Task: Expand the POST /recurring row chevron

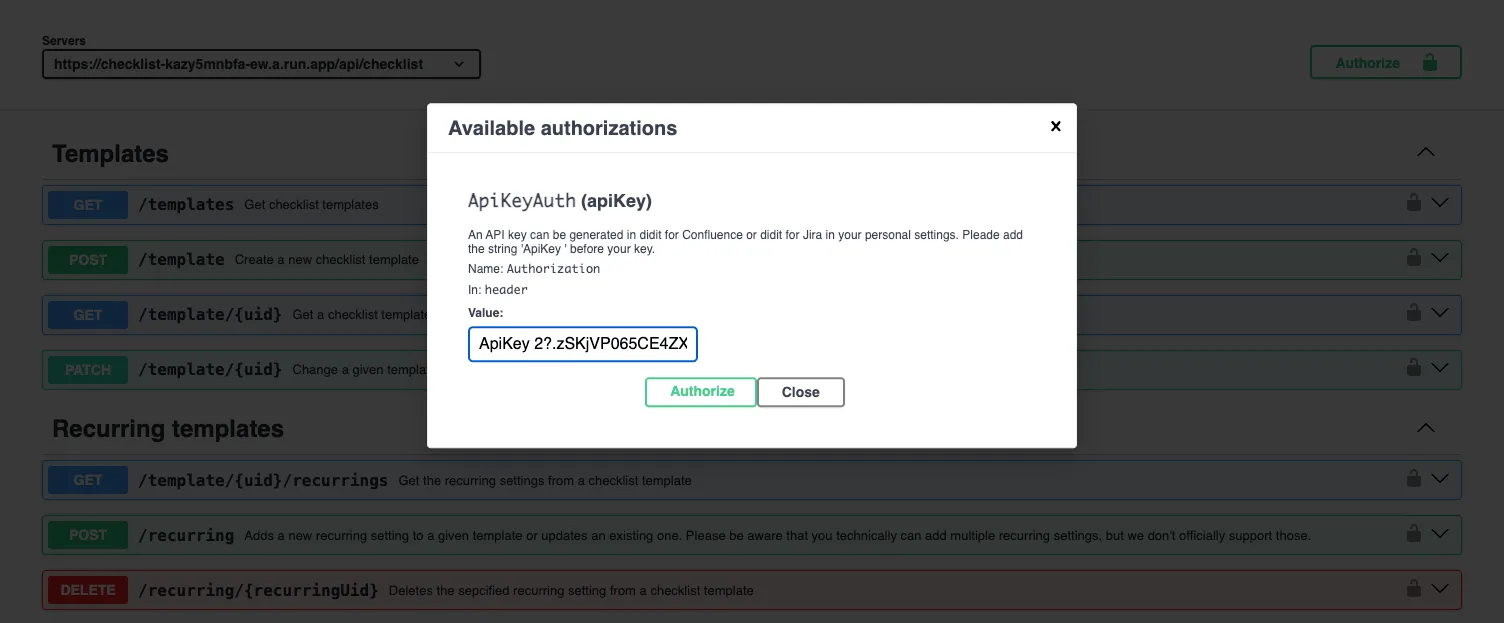Action: [x=1440, y=534]
